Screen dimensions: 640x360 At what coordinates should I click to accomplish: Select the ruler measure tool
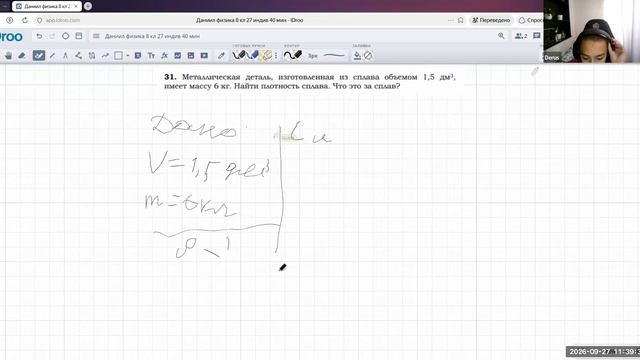(92, 56)
